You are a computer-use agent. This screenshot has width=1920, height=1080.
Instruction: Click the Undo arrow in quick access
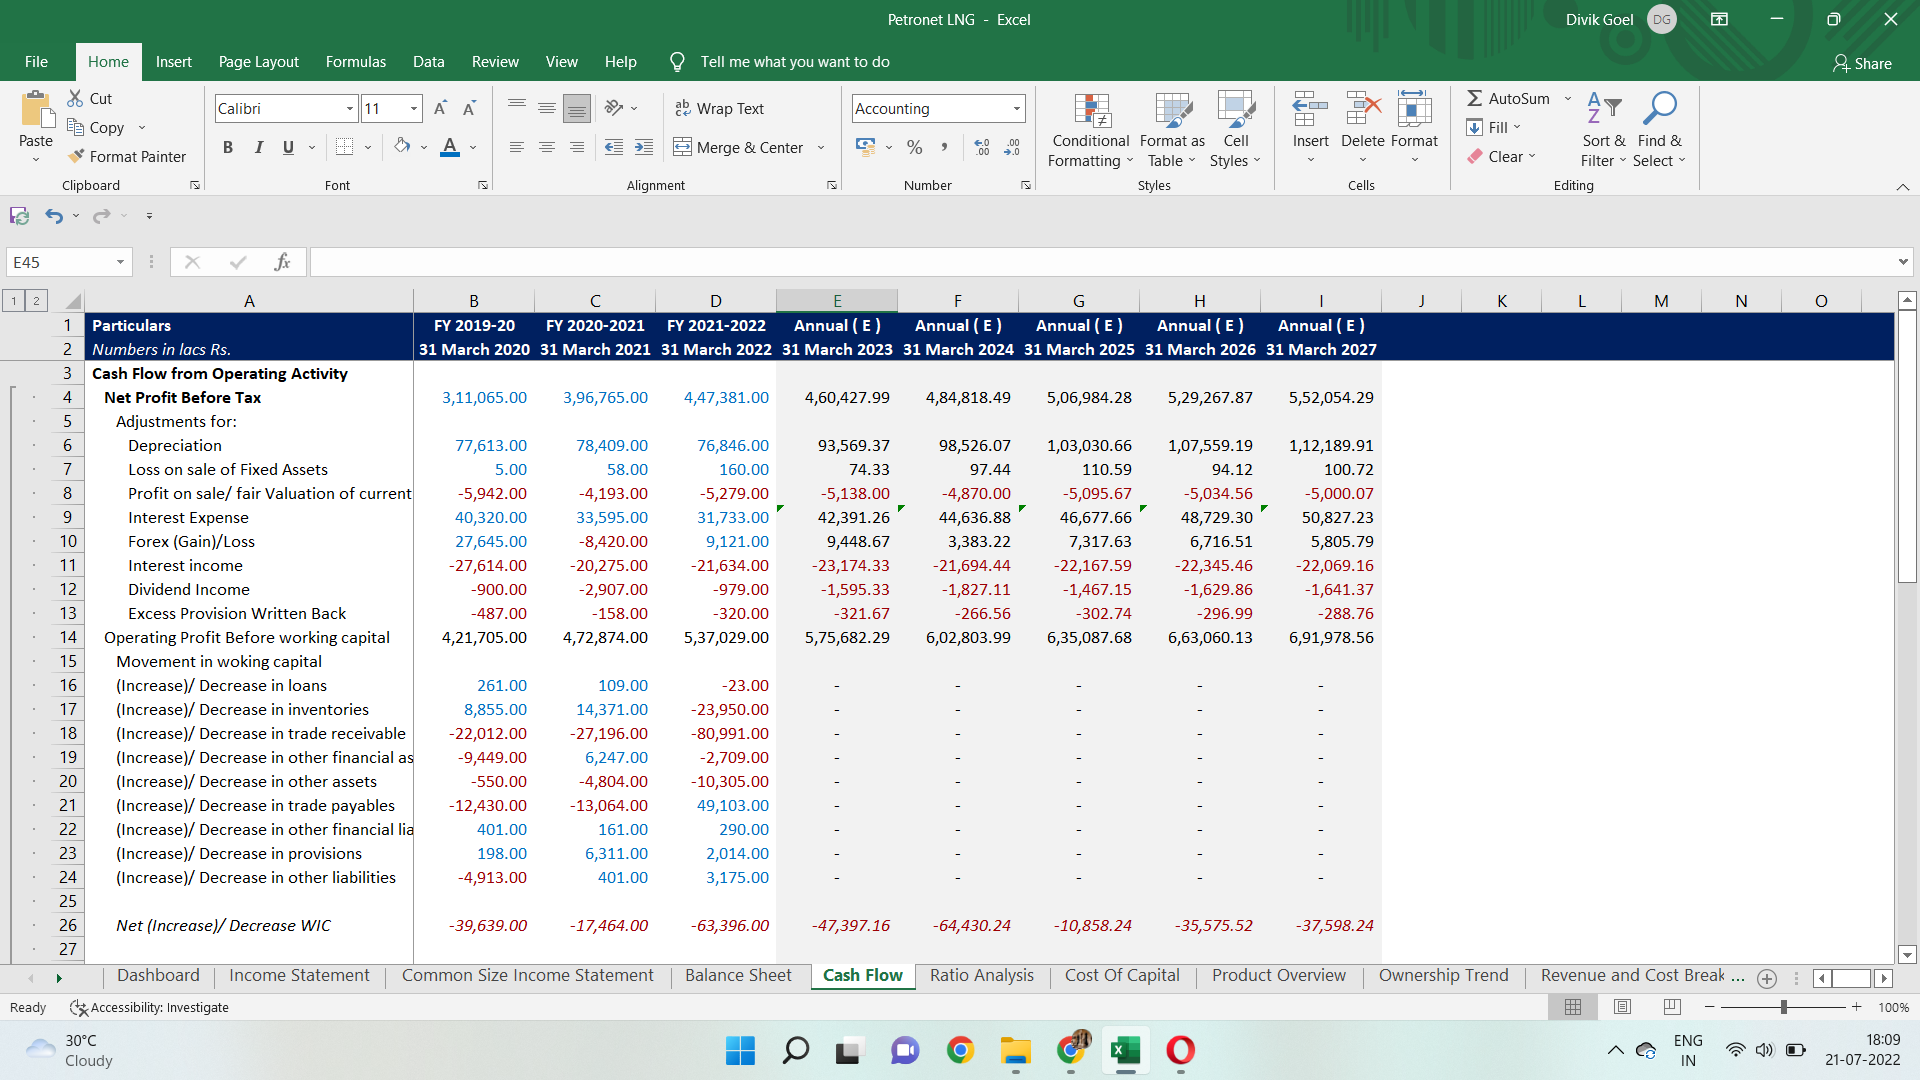[x=54, y=215]
